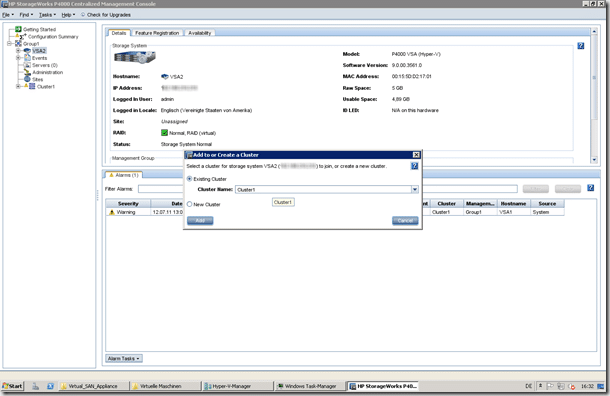This screenshot has height=396, width=610.
Task: Expand the Cluster1 tree node
Action: point(18,86)
